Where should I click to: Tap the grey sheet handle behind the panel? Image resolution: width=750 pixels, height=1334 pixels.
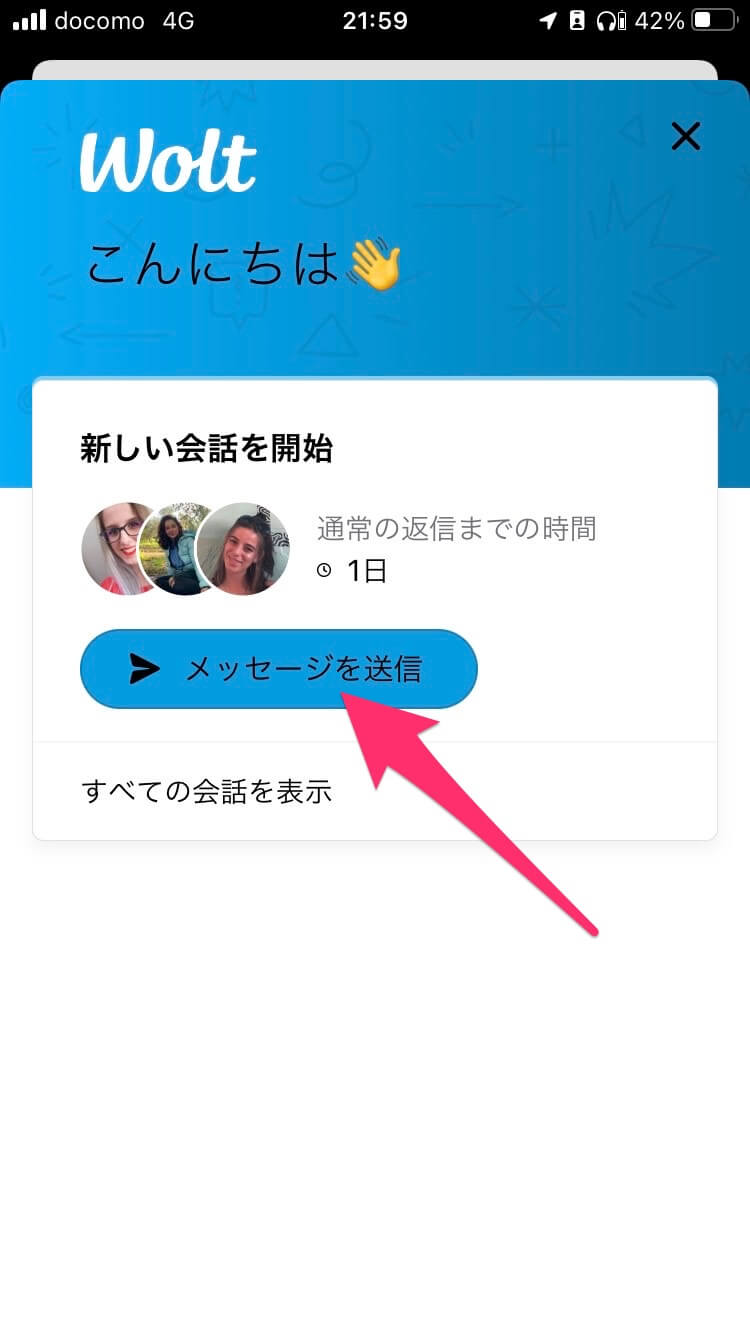pos(375,70)
